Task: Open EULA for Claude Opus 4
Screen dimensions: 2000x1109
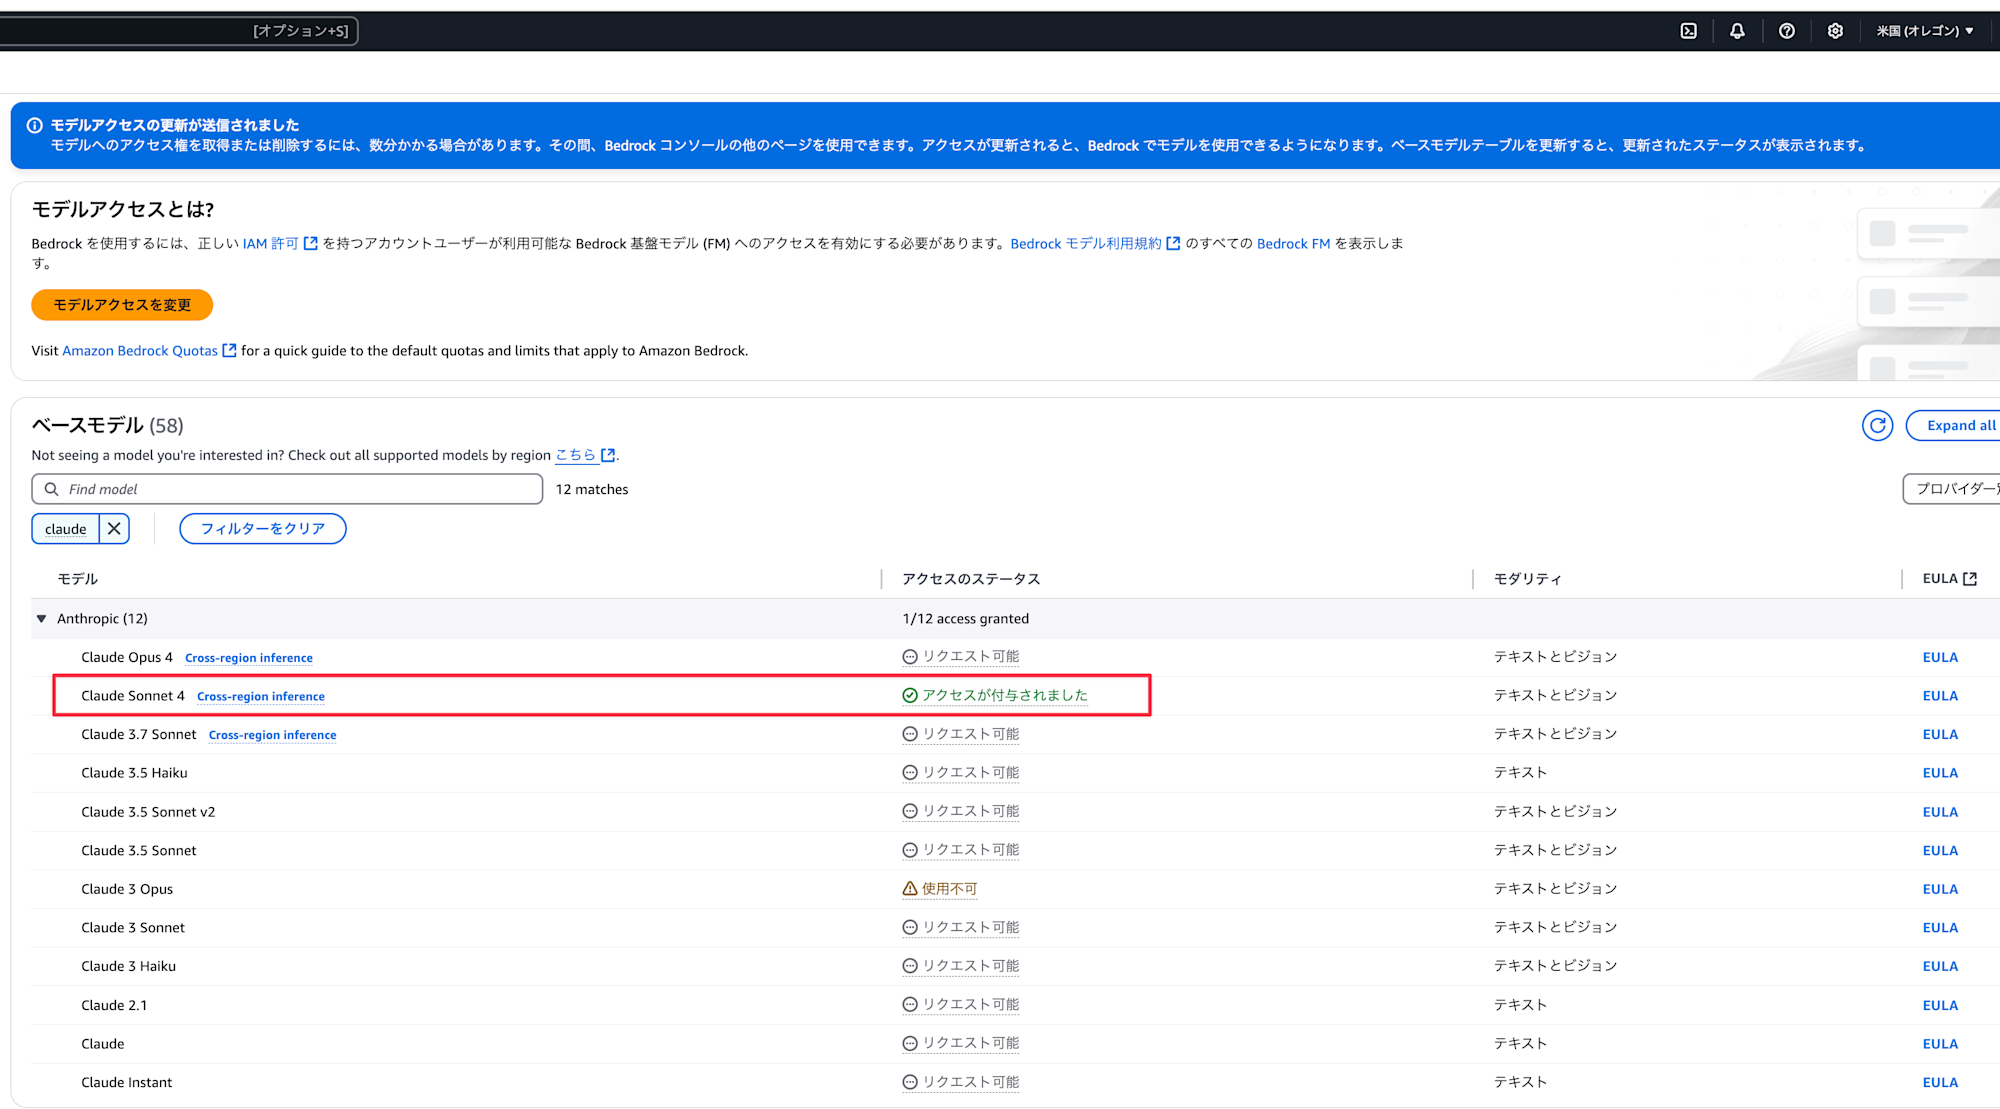Action: (1940, 658)
